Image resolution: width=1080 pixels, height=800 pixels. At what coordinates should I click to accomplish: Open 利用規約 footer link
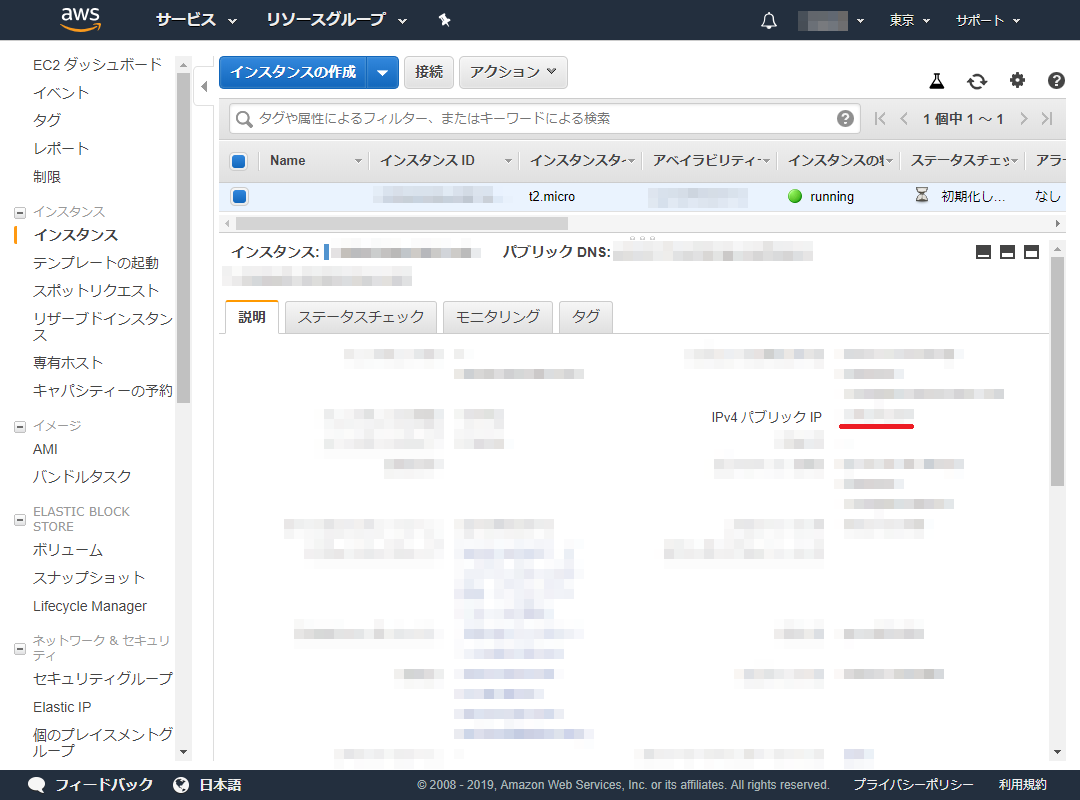point(1023,785)
